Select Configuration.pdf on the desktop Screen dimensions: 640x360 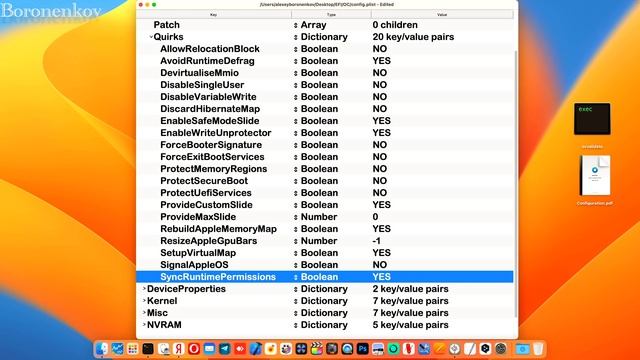(595, 176)
